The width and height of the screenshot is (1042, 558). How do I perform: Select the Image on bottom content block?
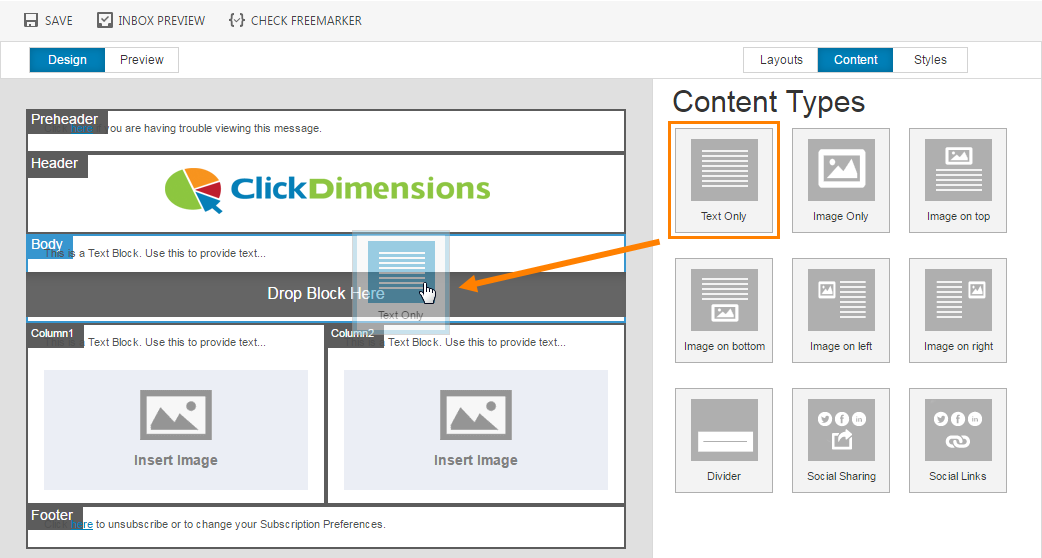[x=724, y=310]
